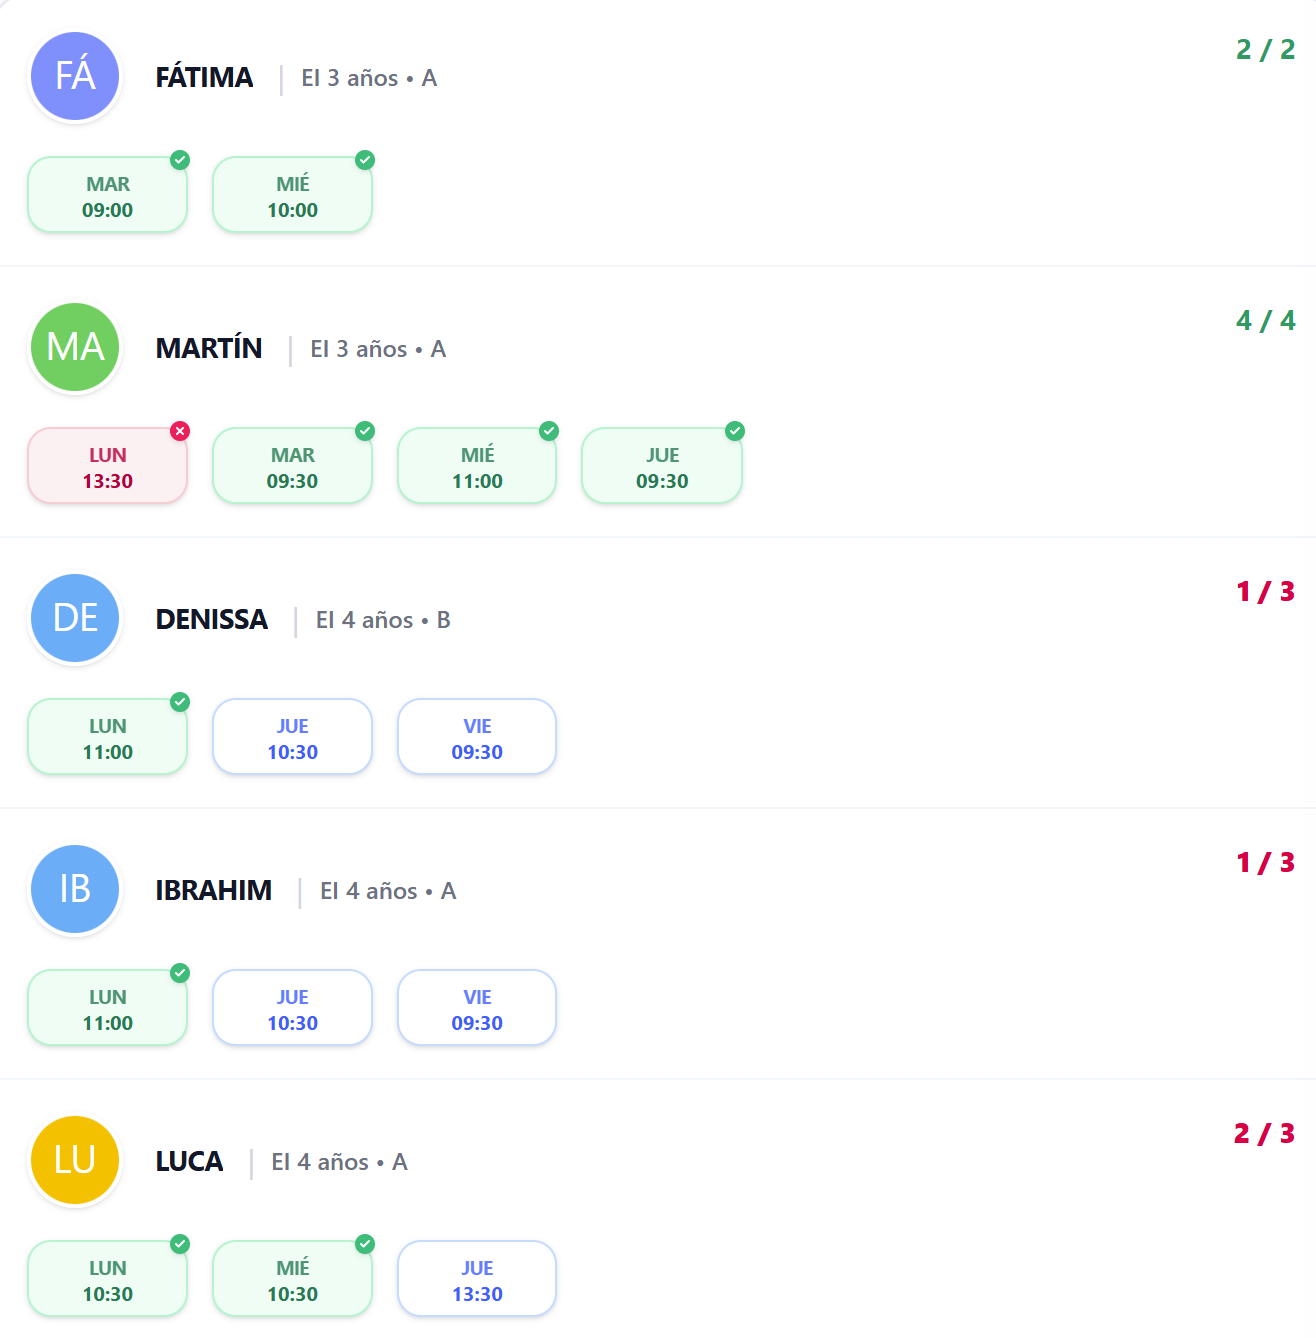Open Luca's yellow LU avatar
The image size is (1316, 1338).
pyautogui.click(x=75, y=1160)
